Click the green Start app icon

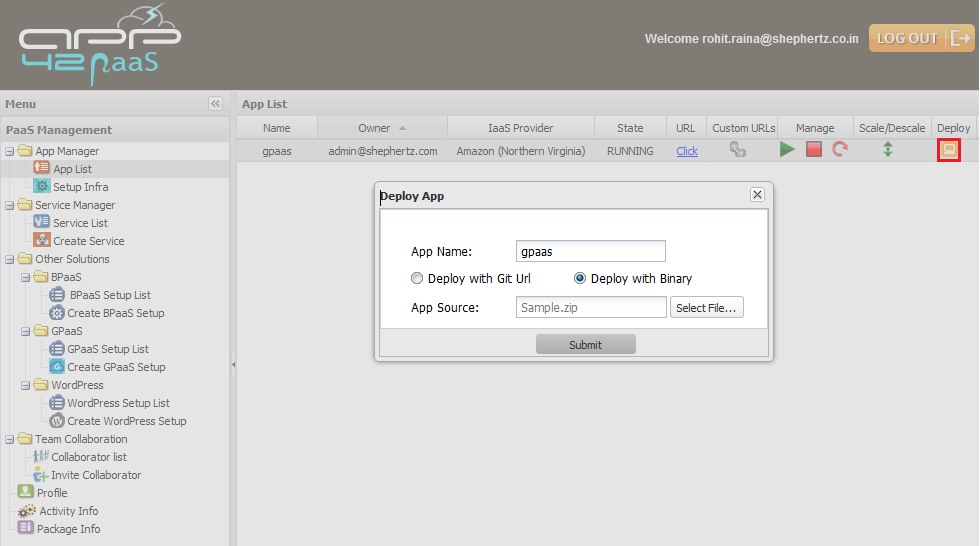[788, 150]
